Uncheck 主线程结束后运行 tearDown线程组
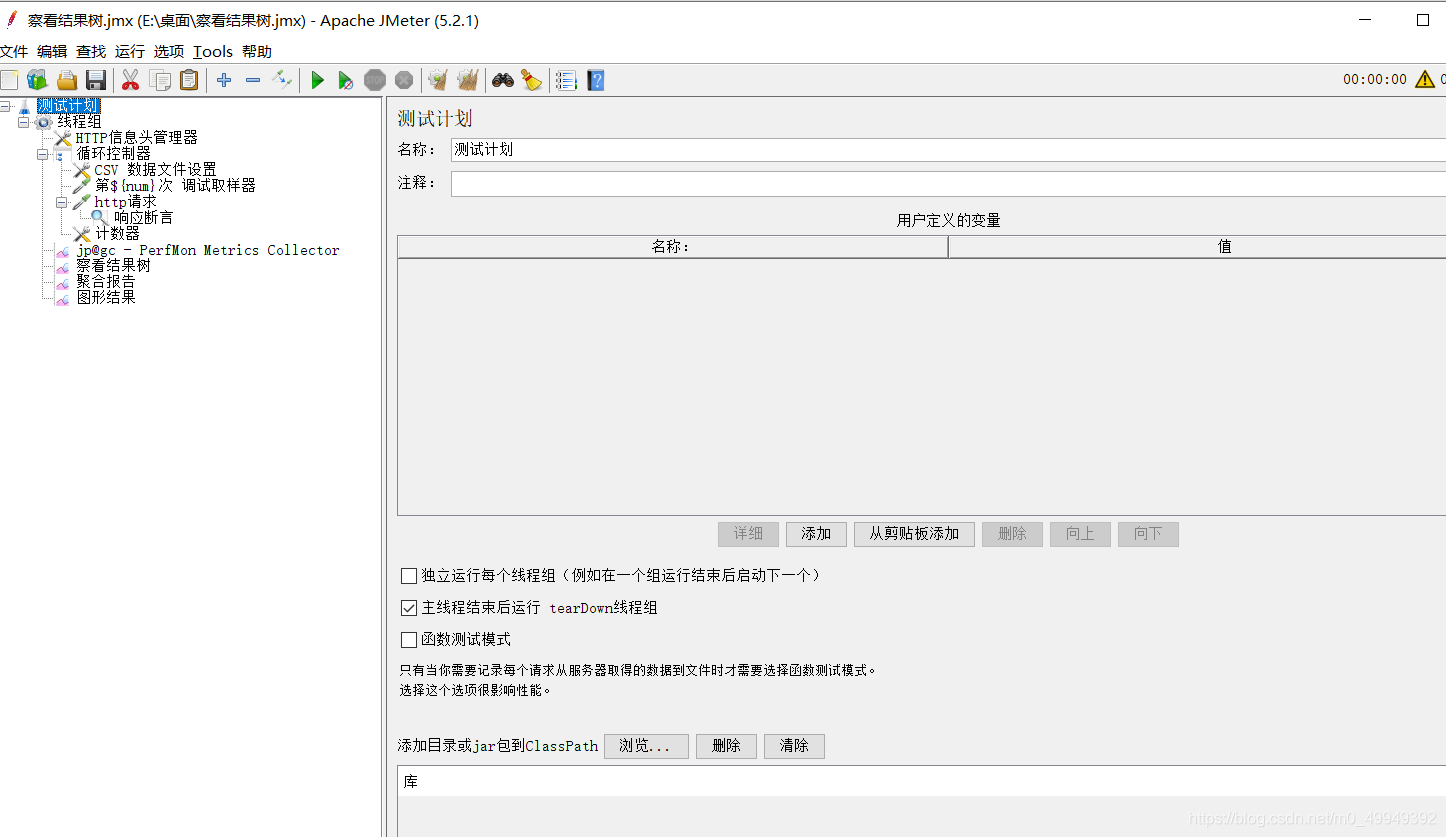This screenshot has height=837, width=1446. (x=409, y=608)
